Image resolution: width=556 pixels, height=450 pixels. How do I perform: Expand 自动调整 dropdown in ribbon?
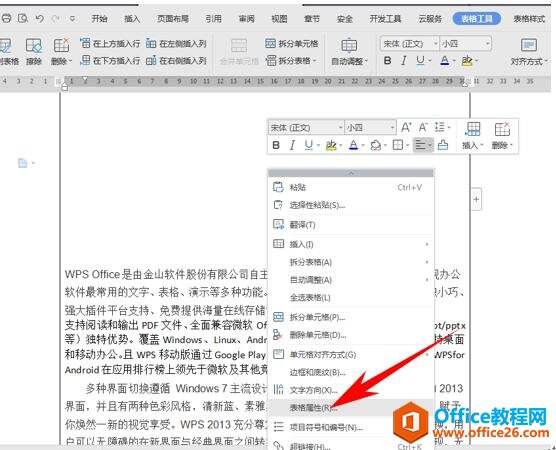pyautogui.click(x=349, y=52)
